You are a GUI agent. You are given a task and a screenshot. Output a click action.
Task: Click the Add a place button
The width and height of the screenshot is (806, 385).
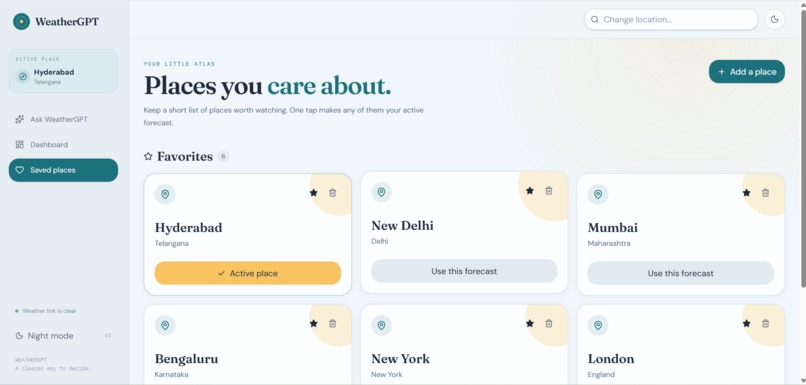click(x=747, y=71)
